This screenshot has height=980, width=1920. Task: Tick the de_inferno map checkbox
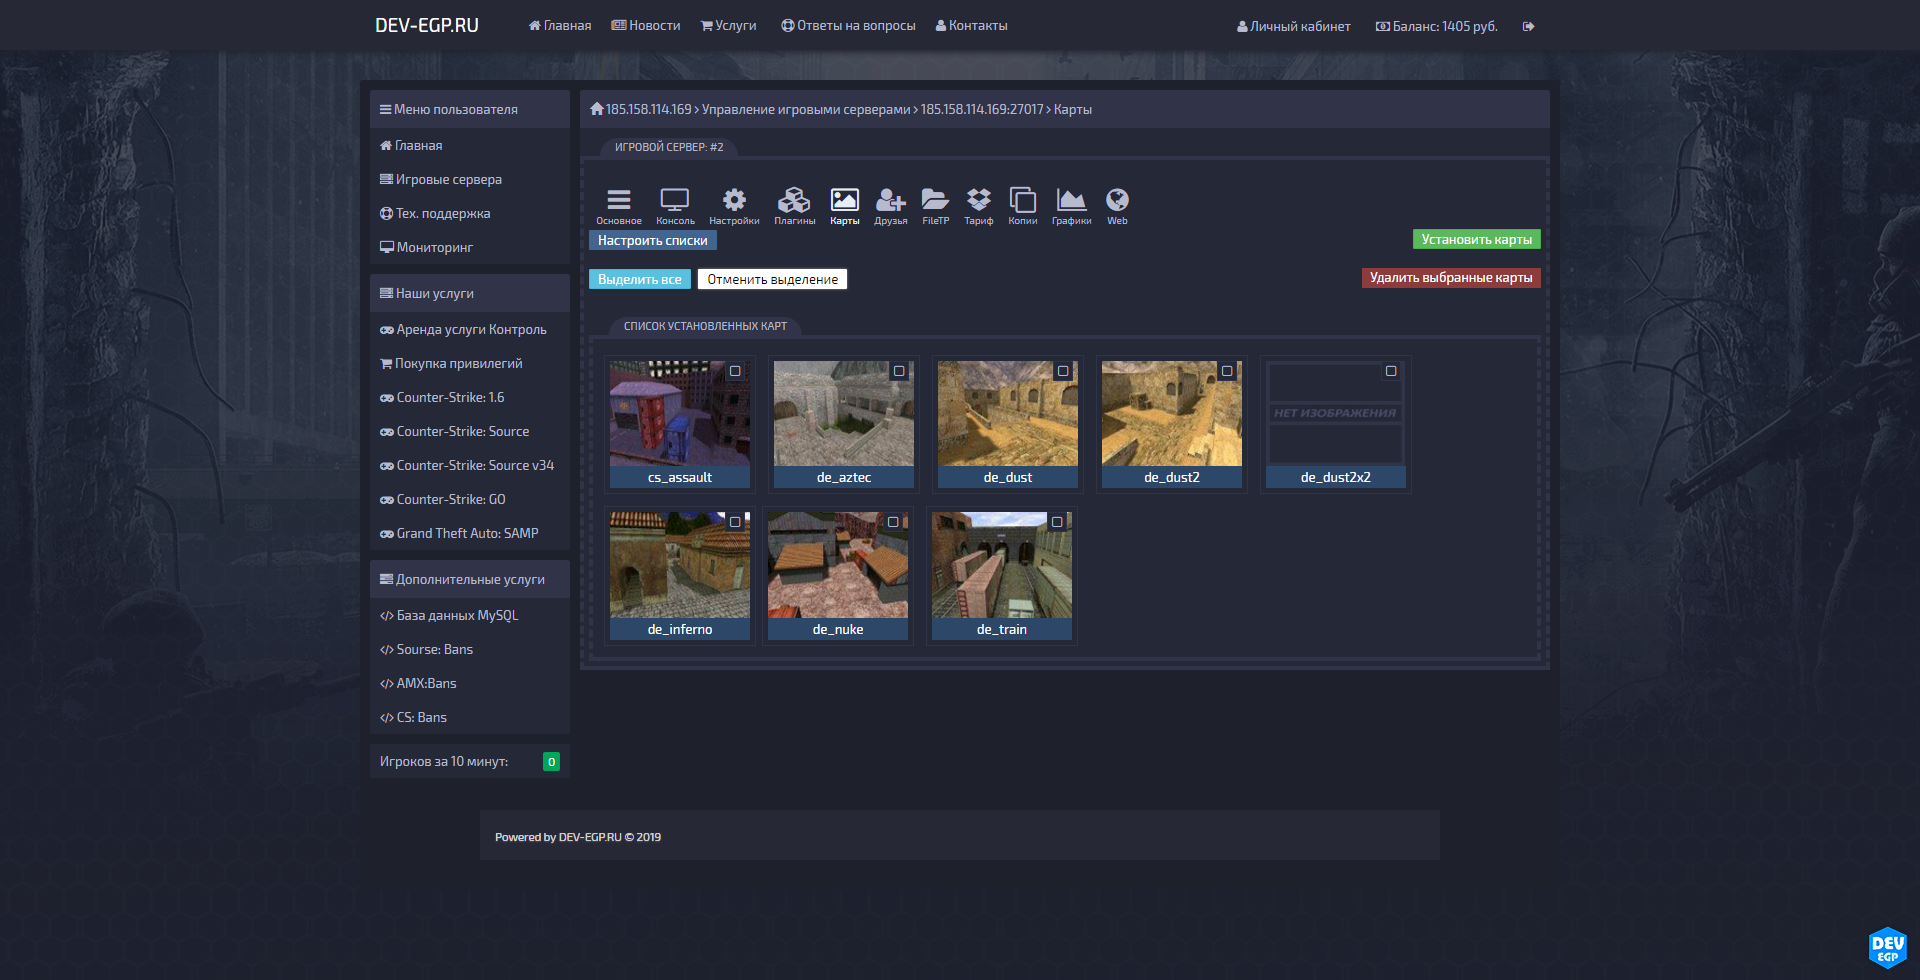(x=735, y=522)
